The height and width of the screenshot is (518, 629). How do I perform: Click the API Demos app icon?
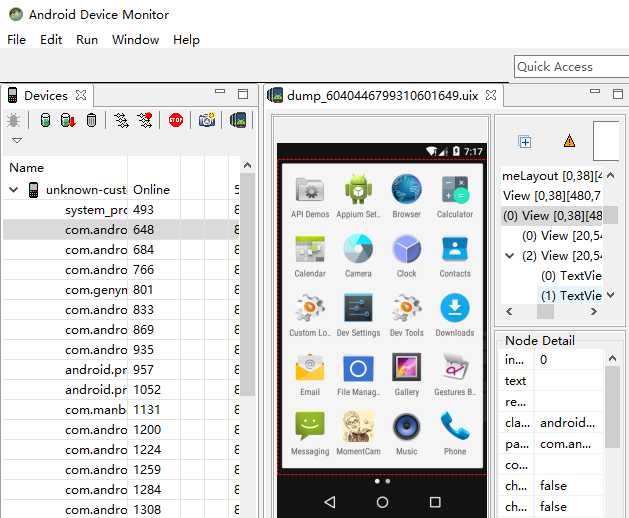[310, 189]
